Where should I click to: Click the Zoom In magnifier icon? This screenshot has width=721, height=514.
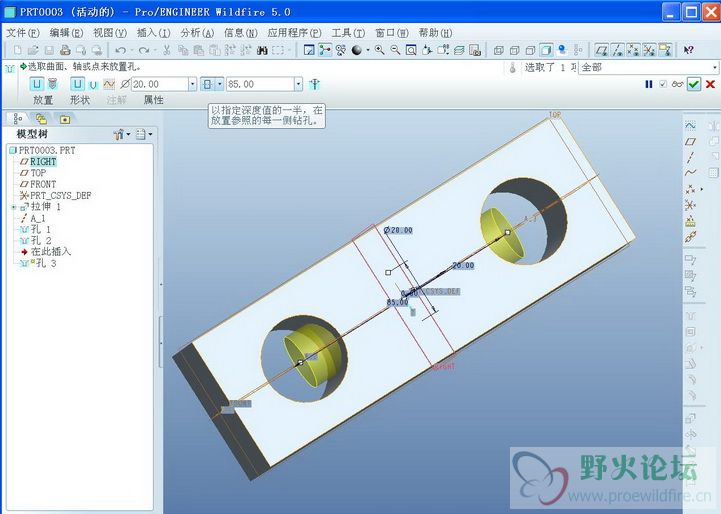tap(379, 50)
